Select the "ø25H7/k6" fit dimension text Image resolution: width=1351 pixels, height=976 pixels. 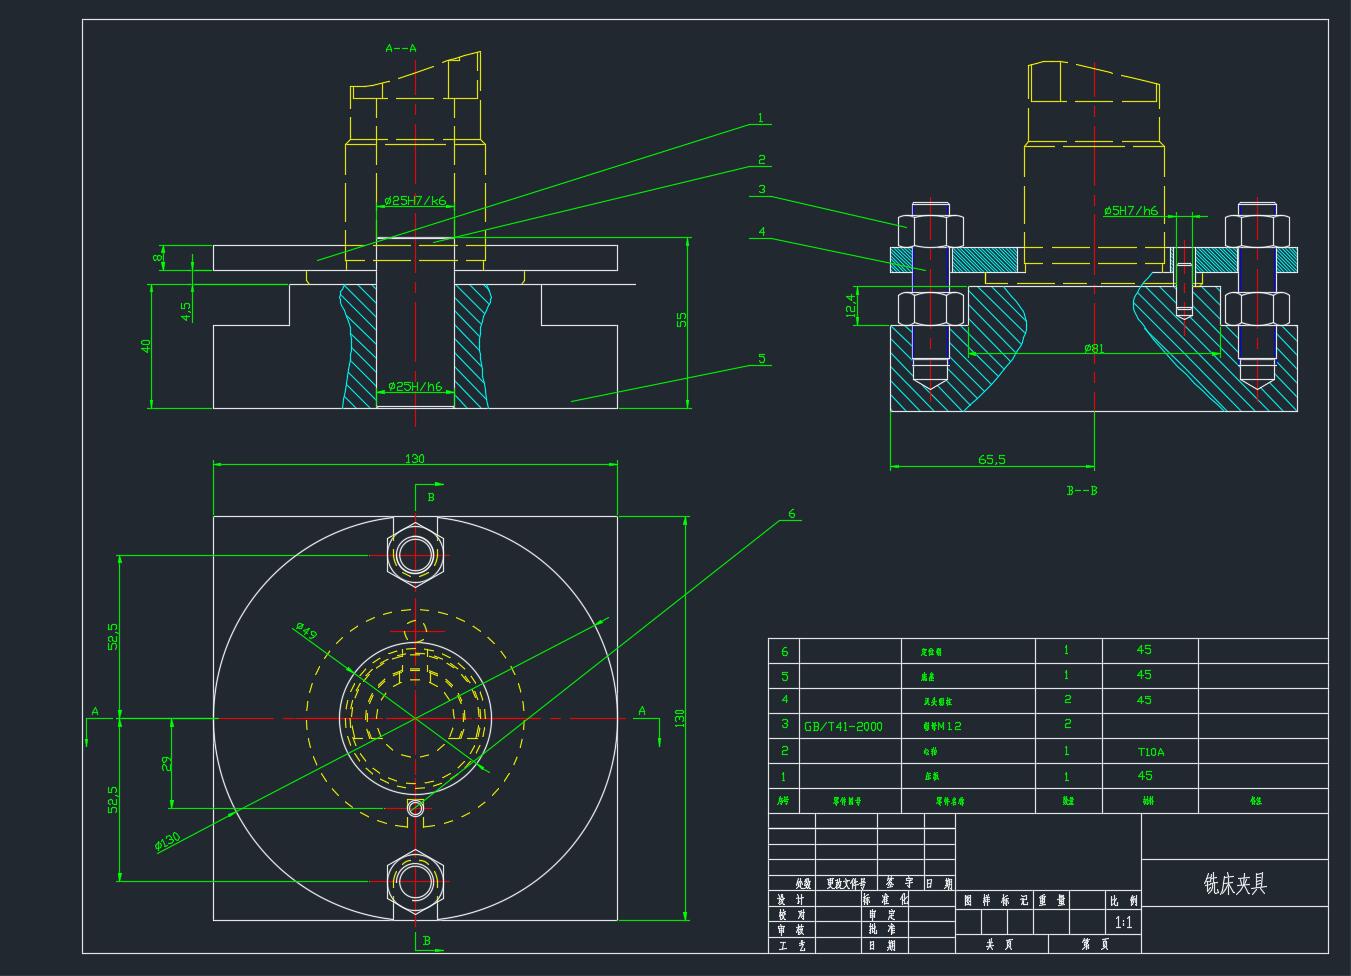(x=415, y=201)
